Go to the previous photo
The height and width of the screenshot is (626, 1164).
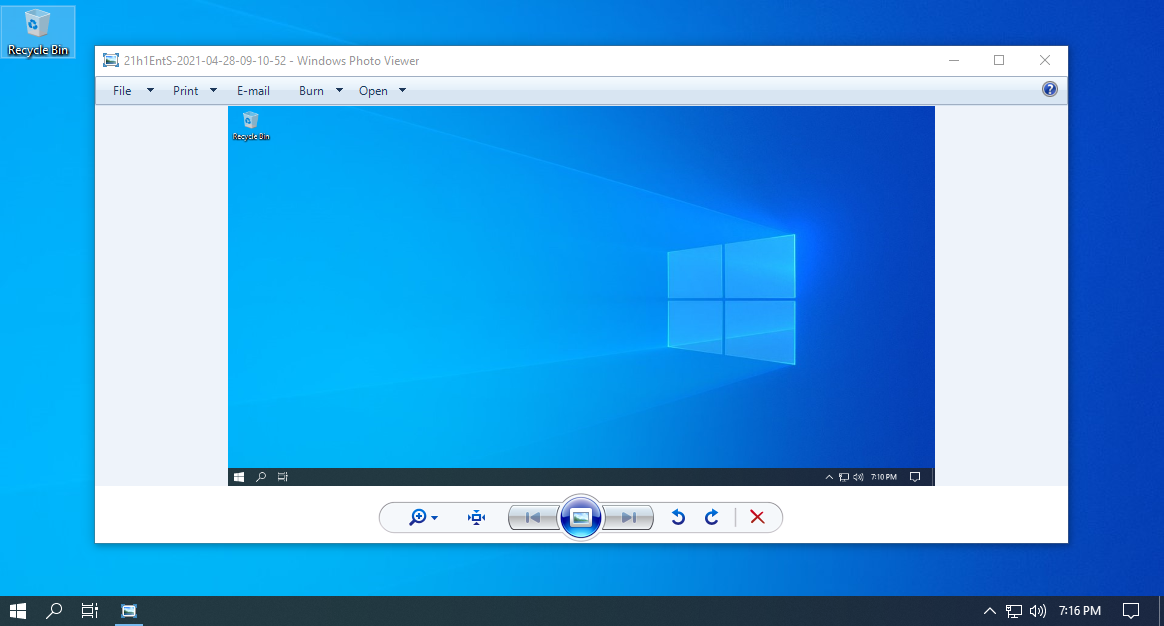532,518
